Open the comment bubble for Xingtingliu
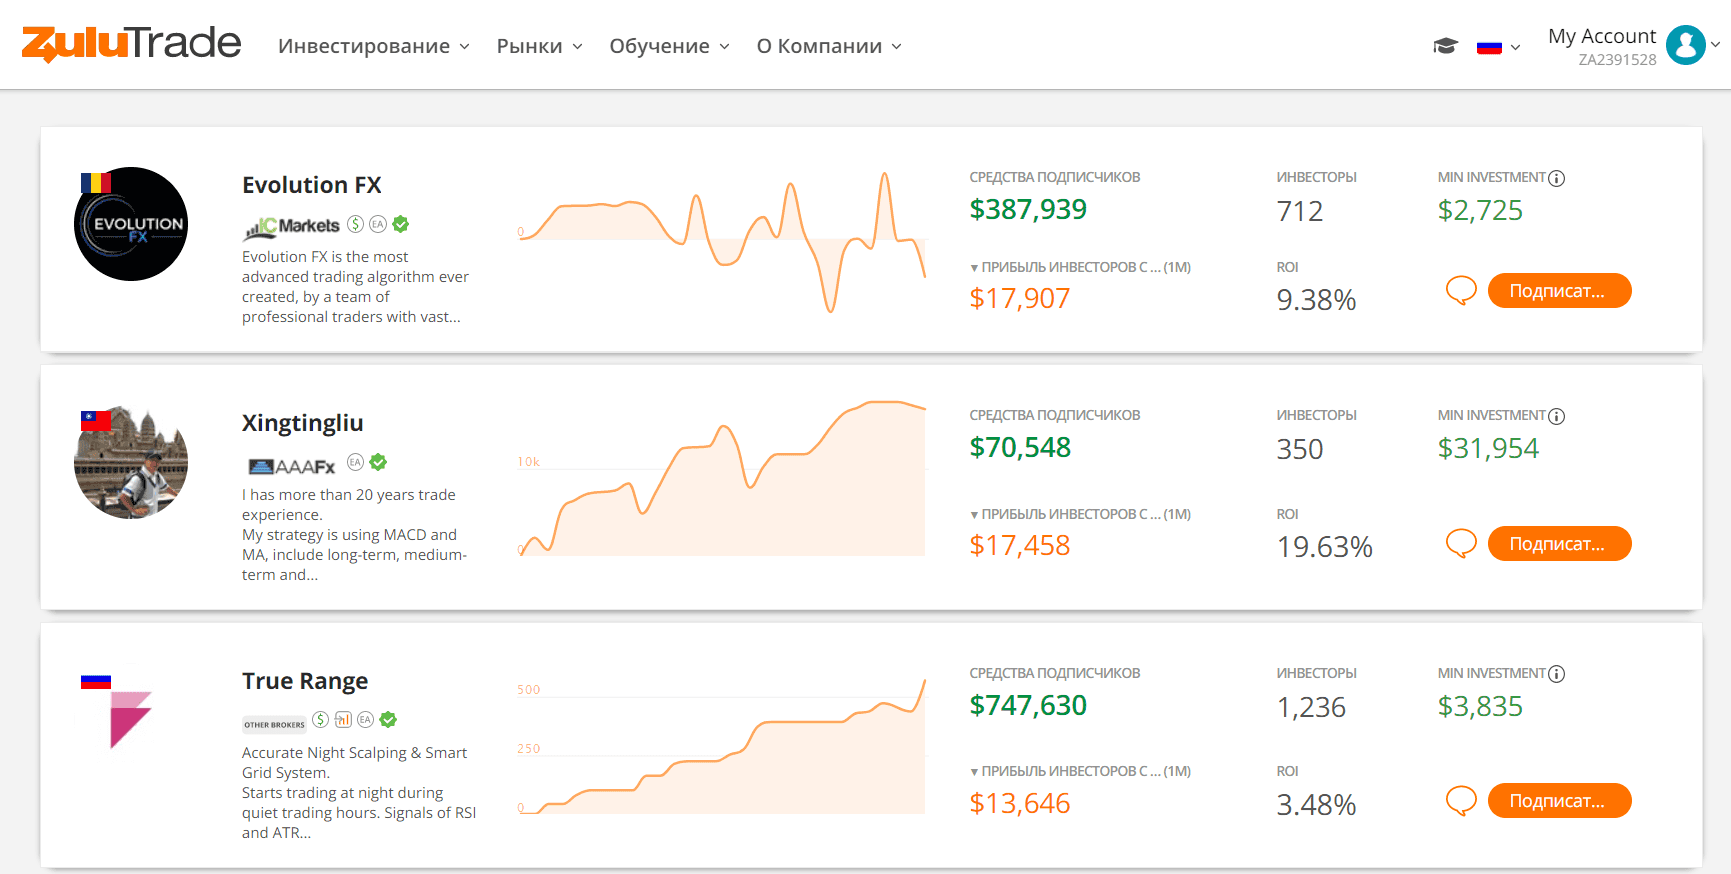 [1461, 544]
